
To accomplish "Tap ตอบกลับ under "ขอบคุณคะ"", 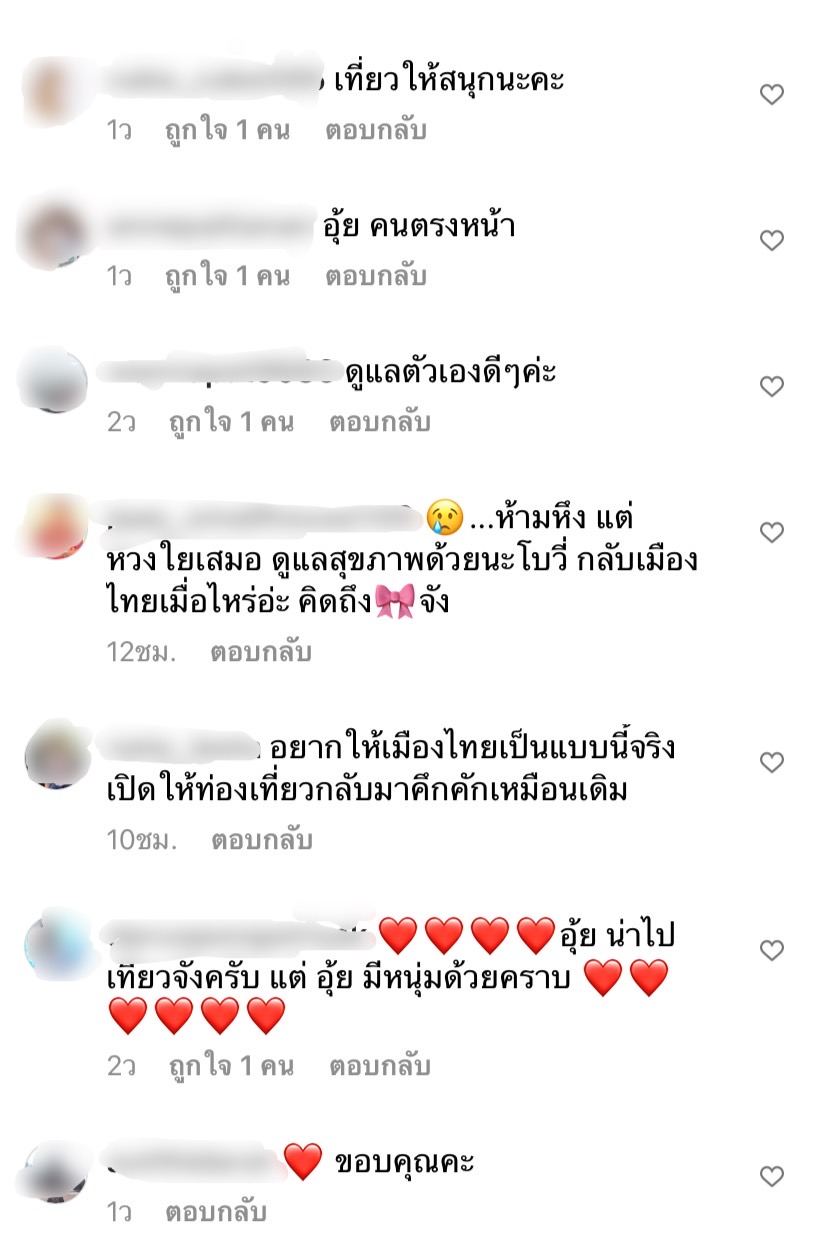I will [216, 1213].
